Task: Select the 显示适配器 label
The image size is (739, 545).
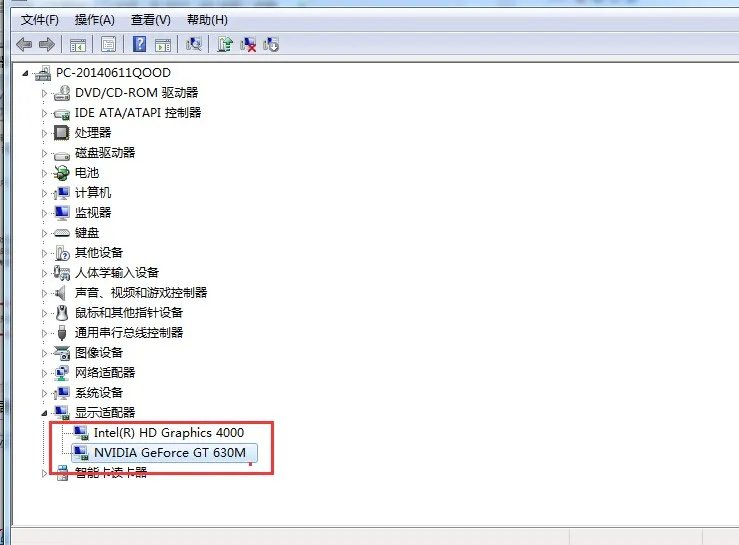Action: pos(105,413)
